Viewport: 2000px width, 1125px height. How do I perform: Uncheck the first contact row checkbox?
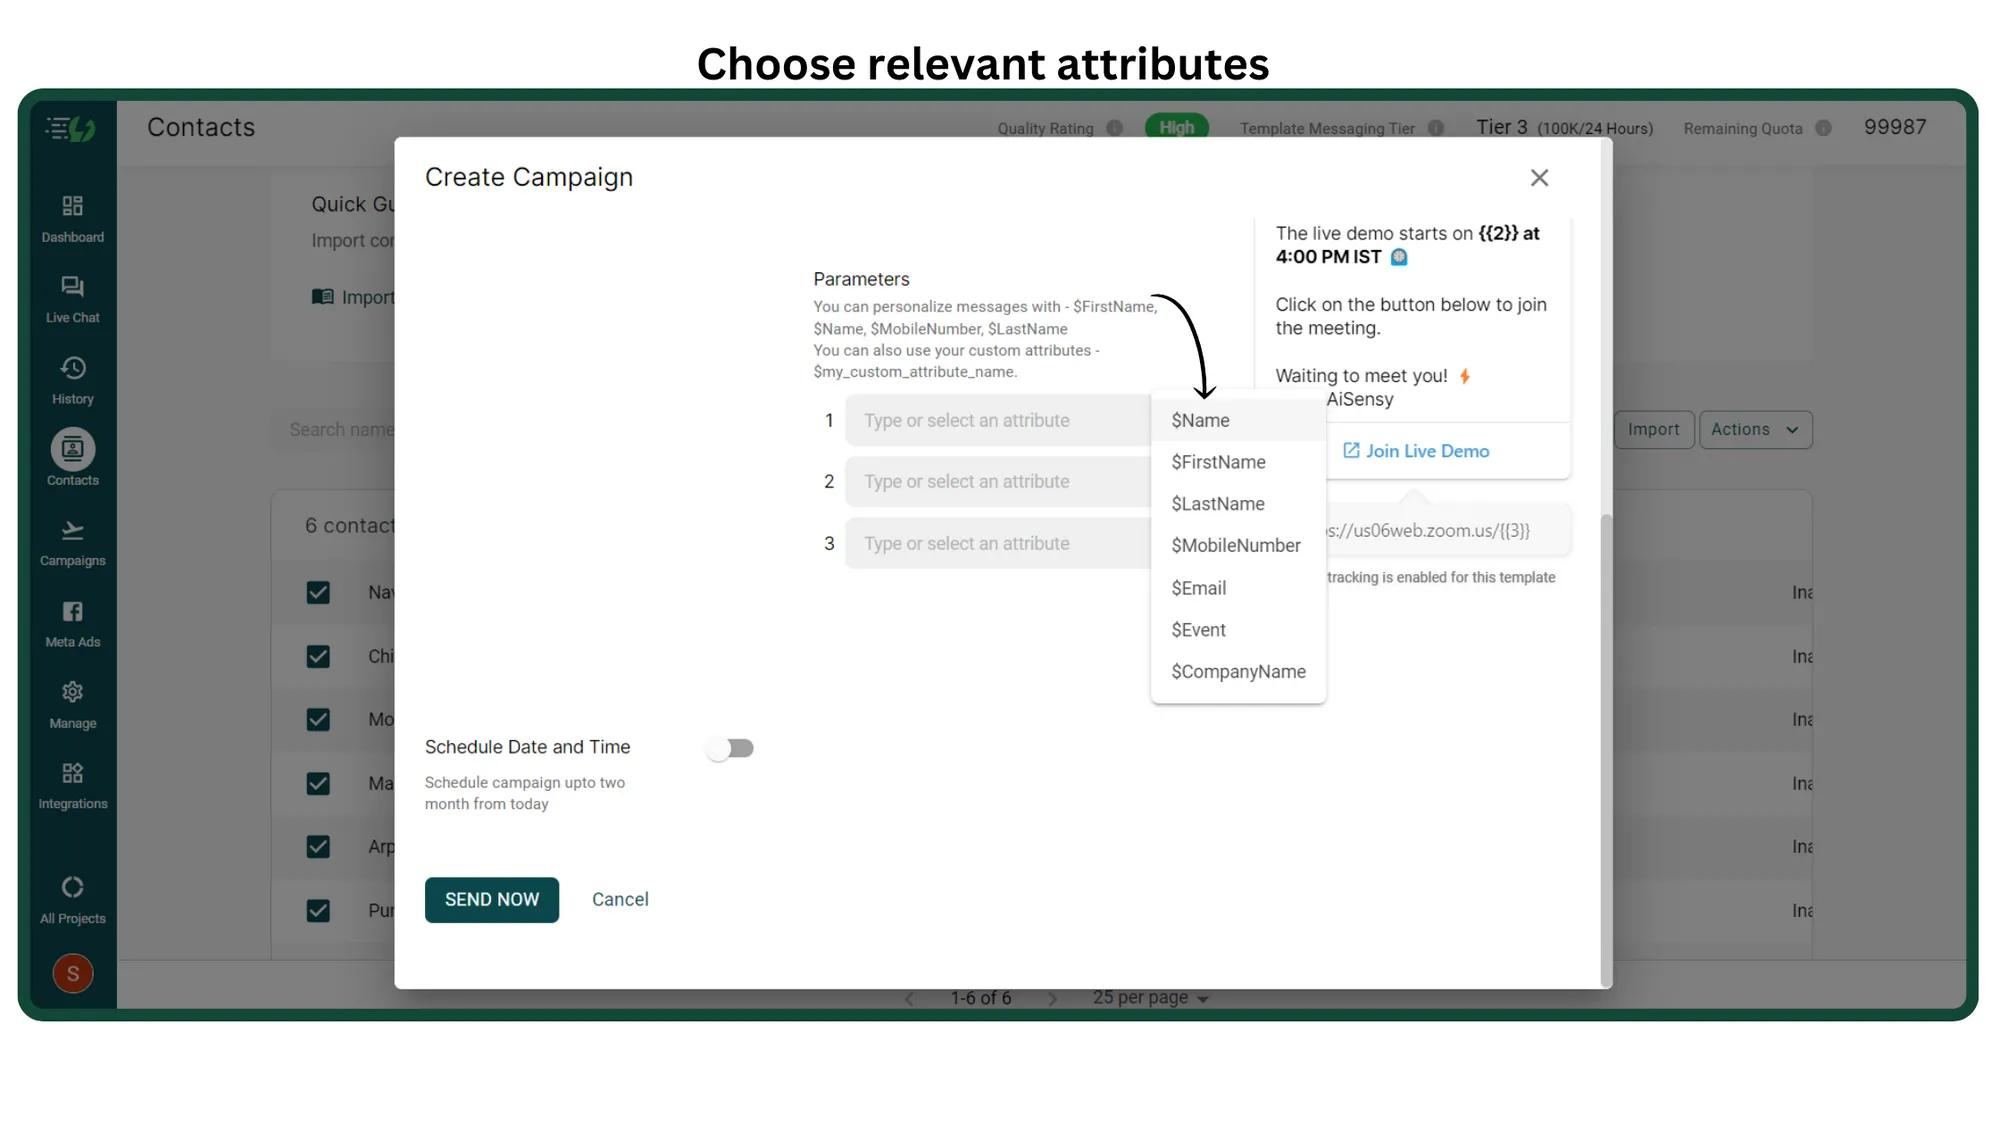click(318, 592)
